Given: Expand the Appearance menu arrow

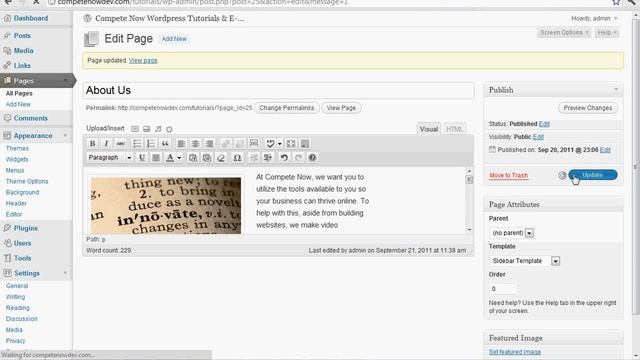Looking at the screenshot, I should pyautogui.click(x=65, y=136).
